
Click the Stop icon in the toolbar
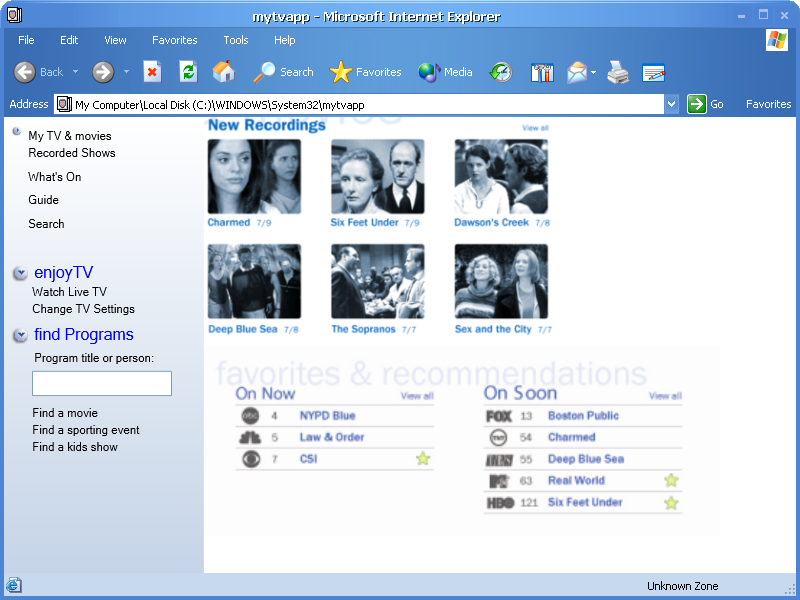(x=152, y=72)
